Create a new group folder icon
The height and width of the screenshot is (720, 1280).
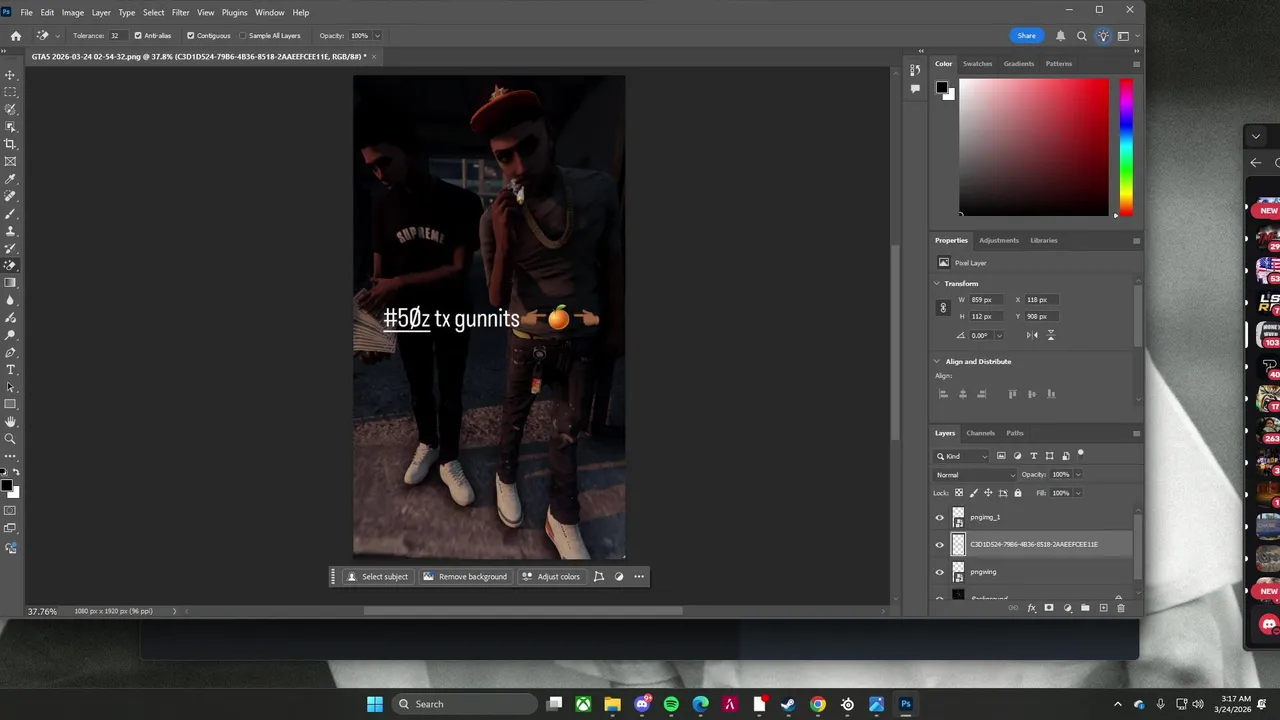pyautogui.click(x=1085, y=608)
